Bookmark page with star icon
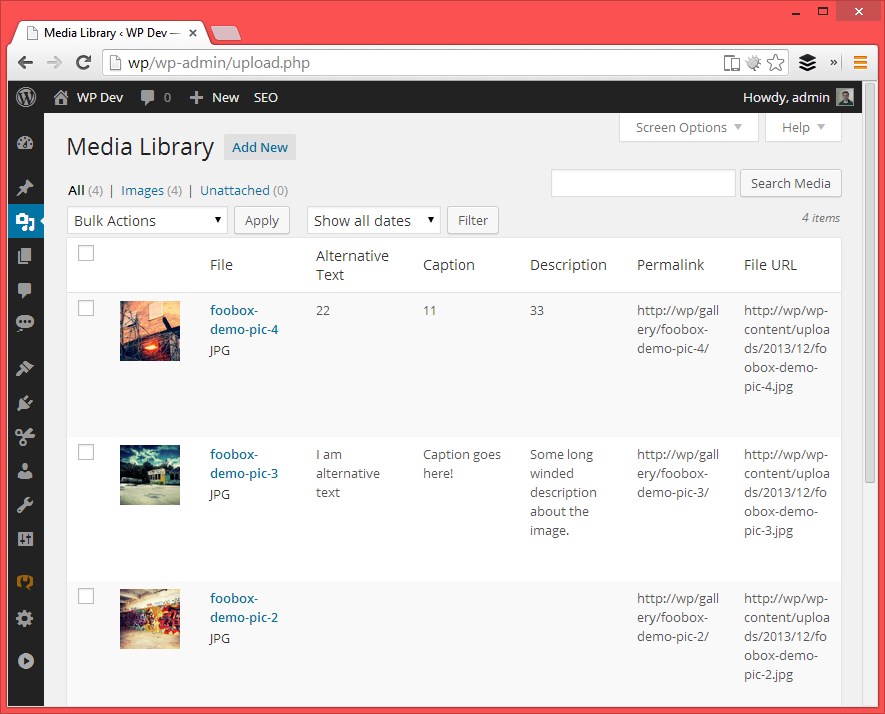885x714 pixels. click(x=776, y=63)
